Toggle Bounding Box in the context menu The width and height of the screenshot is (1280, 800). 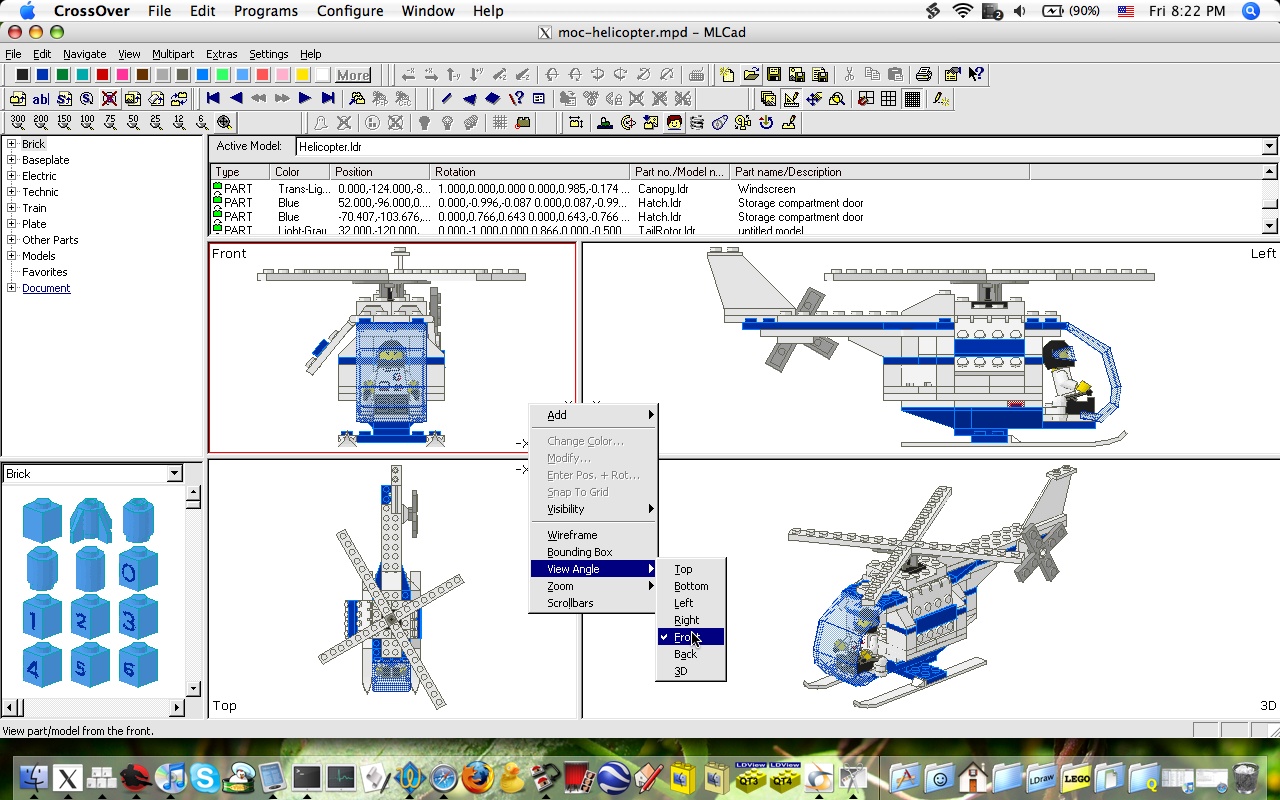[x=579, y=552]
